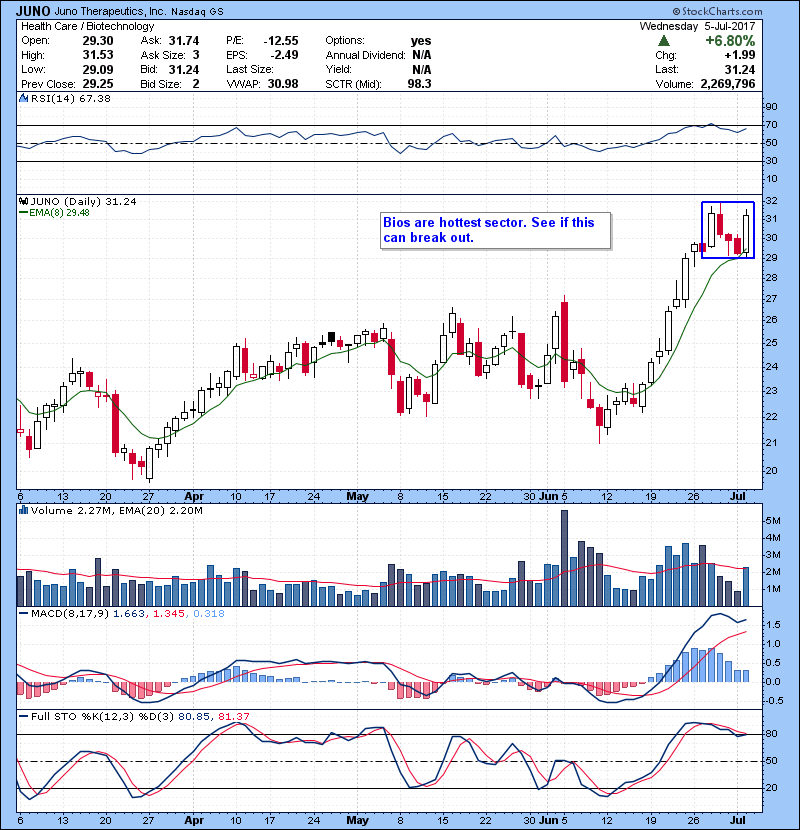Image resolution: width=800 pixels, height=830 pixels.
Task: Click the Yield label
Action: pos(338,69)
